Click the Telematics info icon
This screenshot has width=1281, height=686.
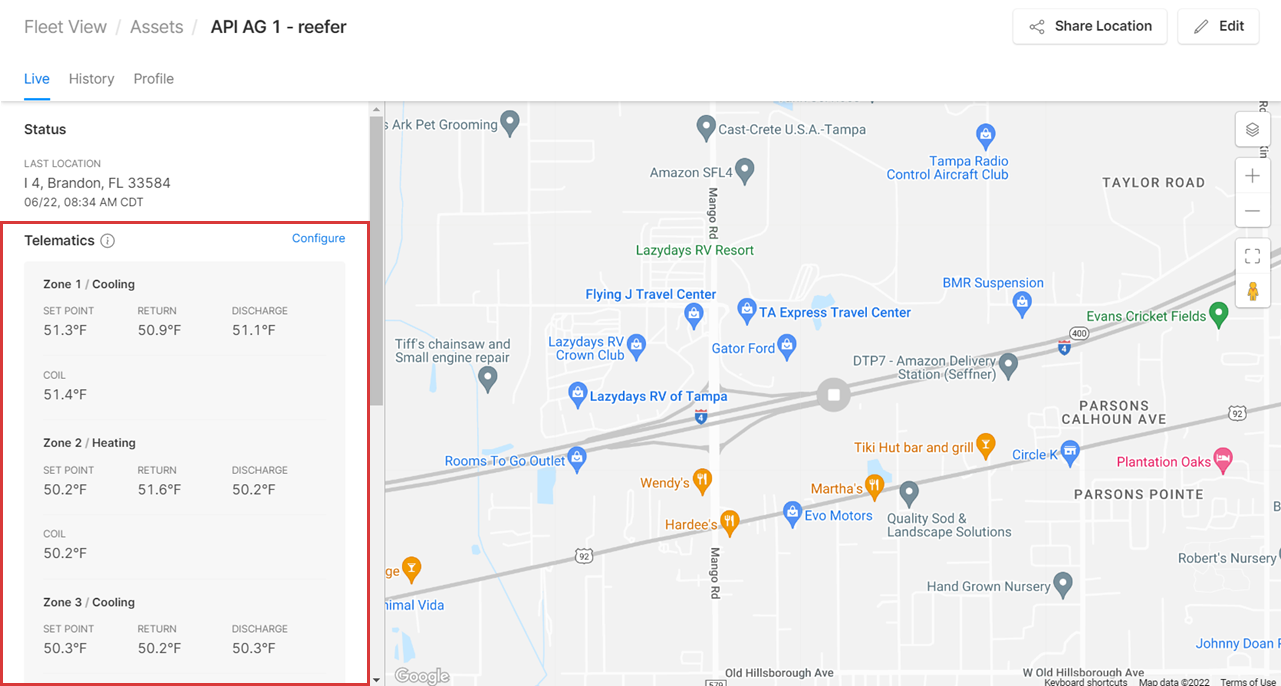108,241
